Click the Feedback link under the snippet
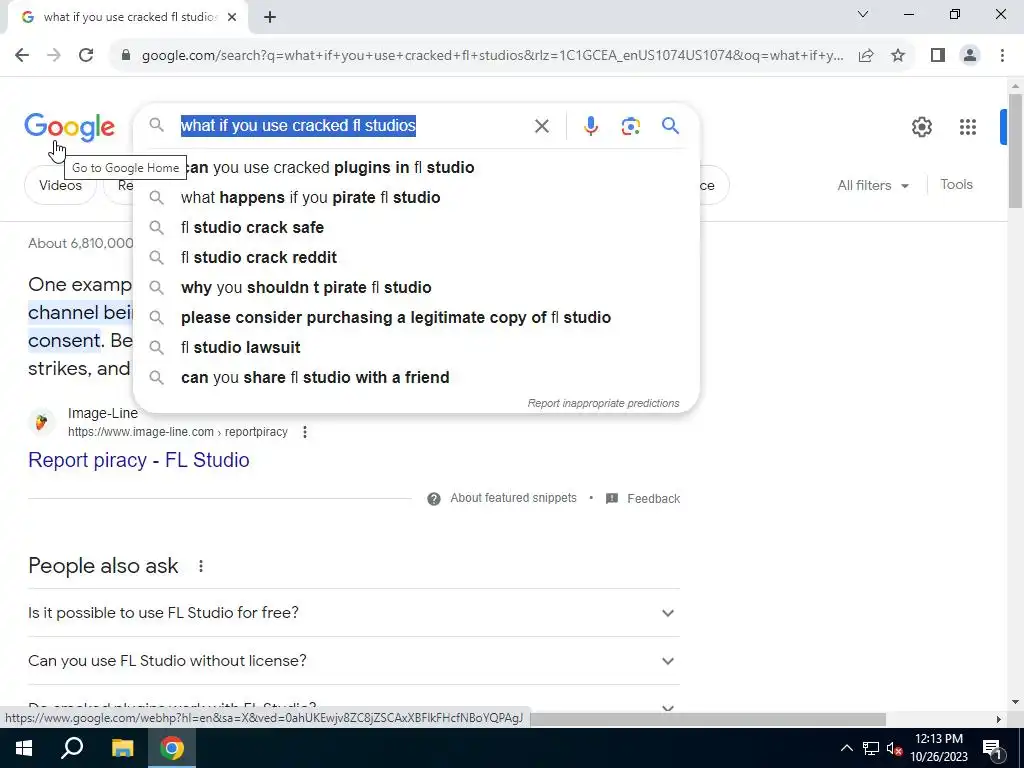1024x768 pixels. [x=654, y=498]
